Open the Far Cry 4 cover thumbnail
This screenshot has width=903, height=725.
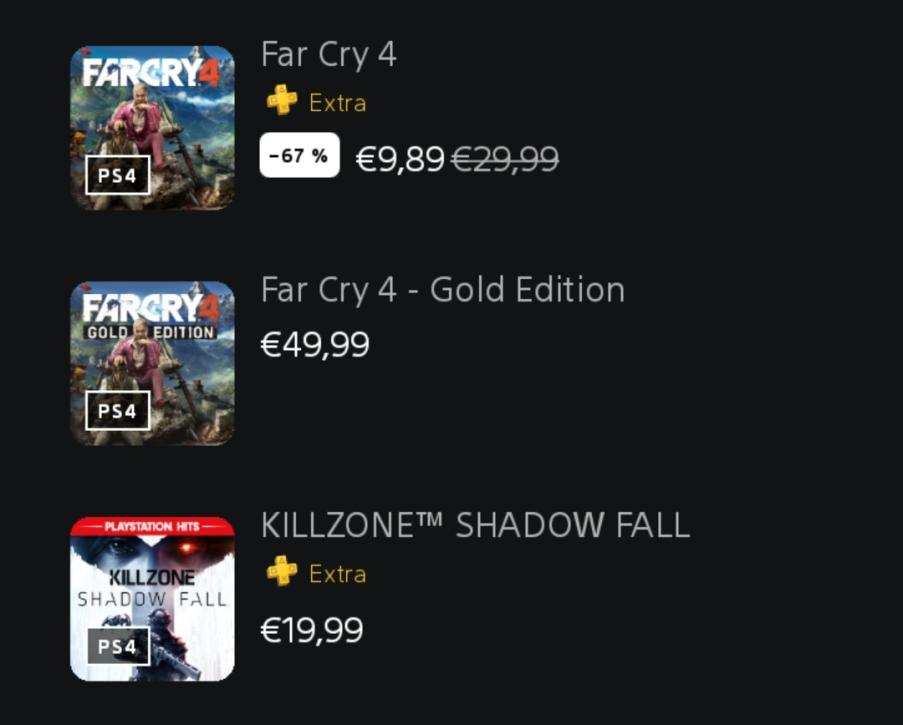(152, 110)
